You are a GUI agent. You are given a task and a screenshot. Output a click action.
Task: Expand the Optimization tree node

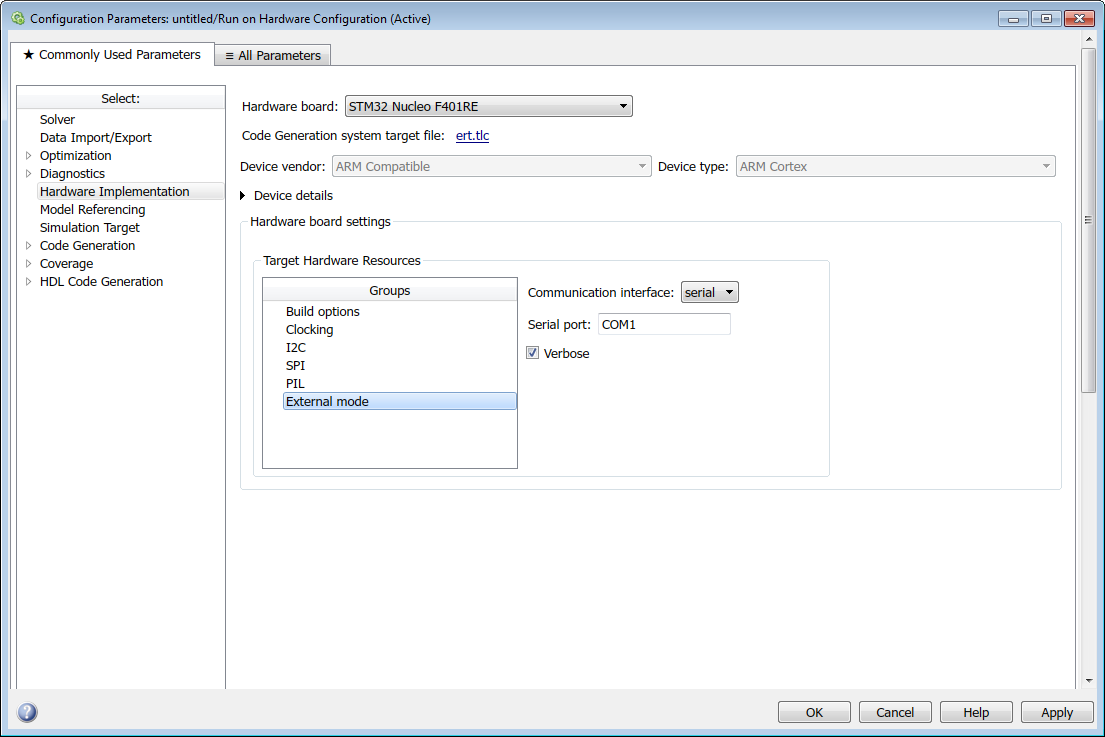tap(28, 155)
